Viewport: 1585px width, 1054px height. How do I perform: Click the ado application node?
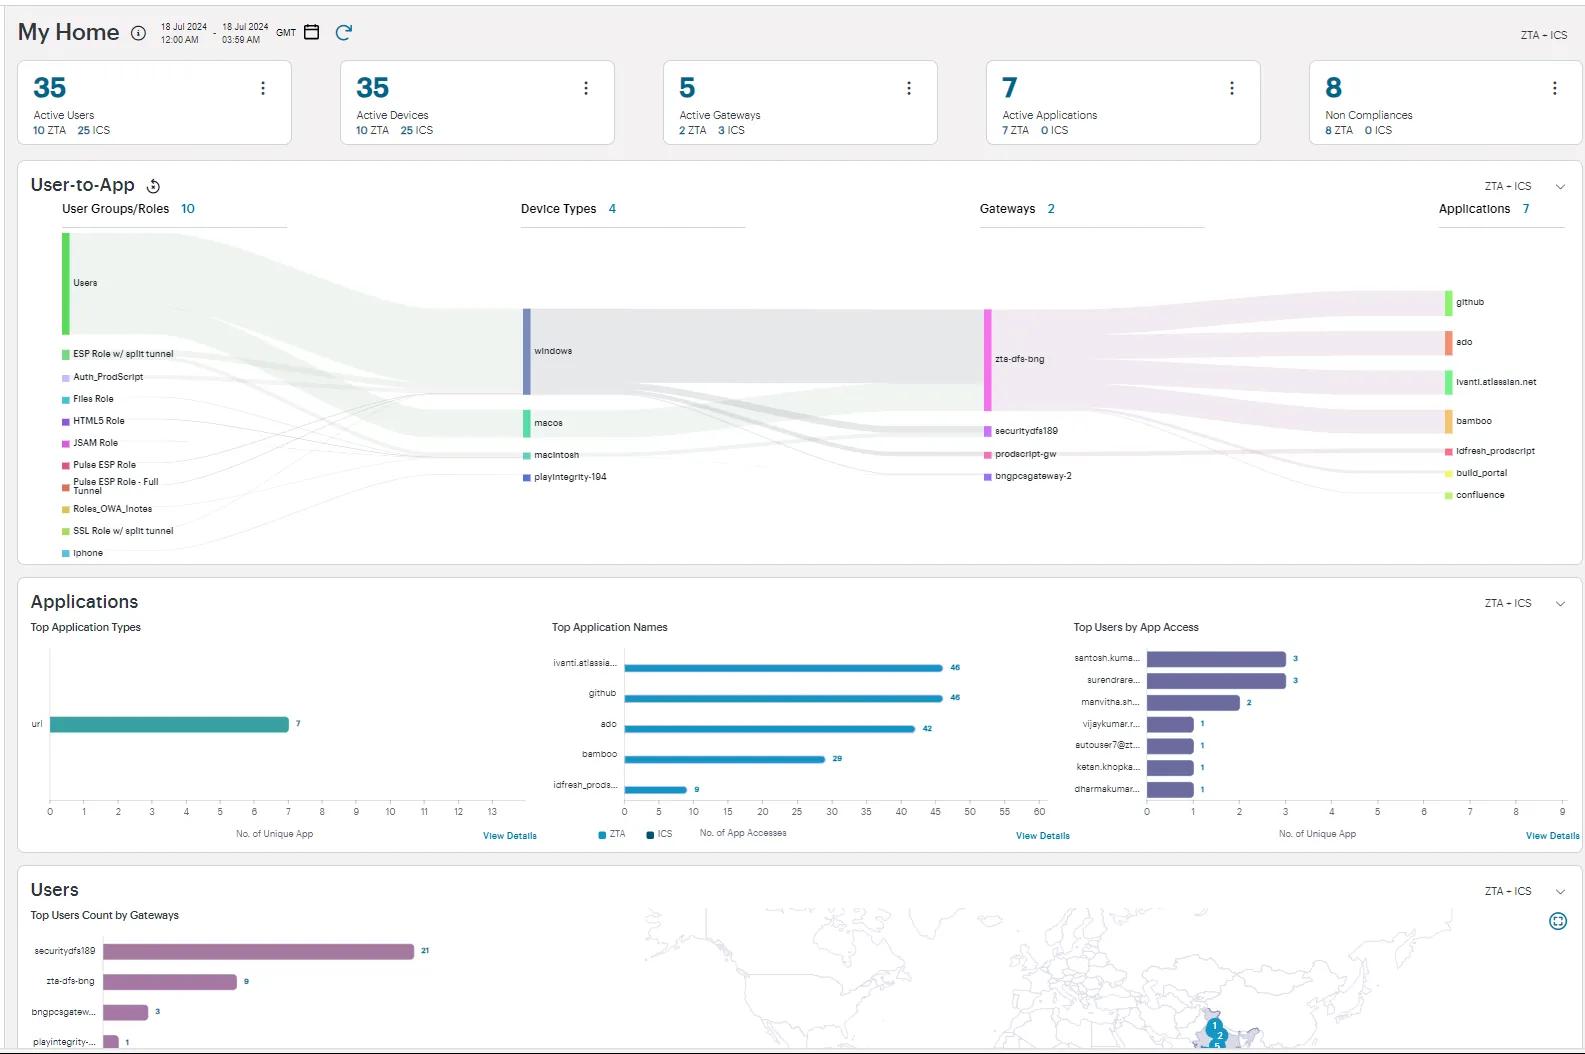point(1449,343)
